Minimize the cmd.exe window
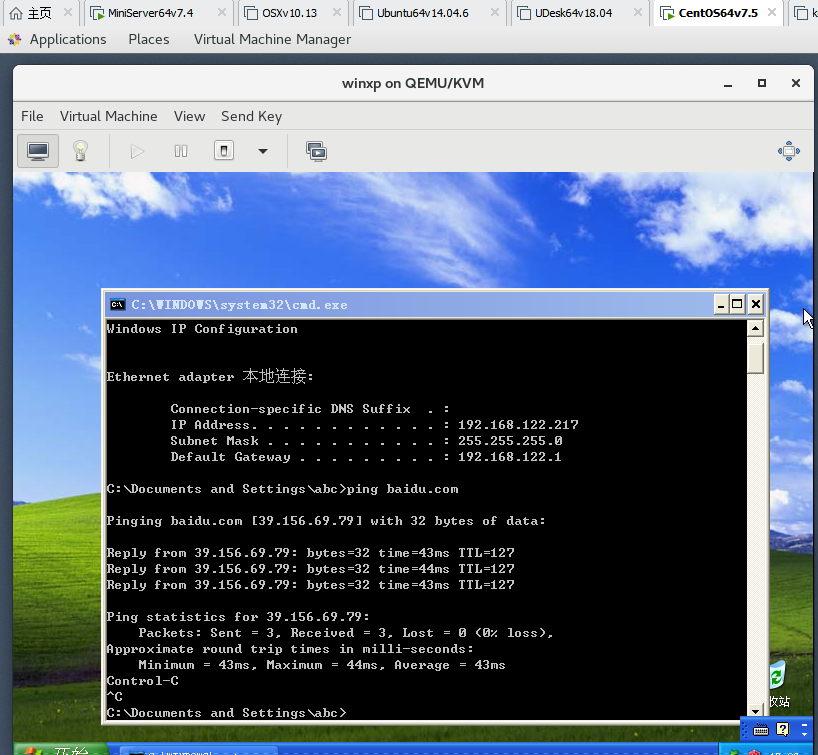Screen dimensions: 818x755 (x=720, y=304)
